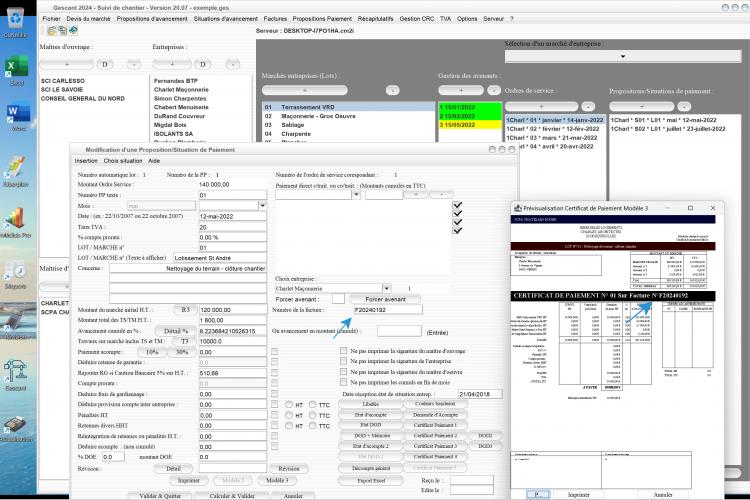Viewport: 750px width, 500px height.
Task: Select situation S02 L01 juillet 23-juillet-2022
Action: click(x=668, y=129)
